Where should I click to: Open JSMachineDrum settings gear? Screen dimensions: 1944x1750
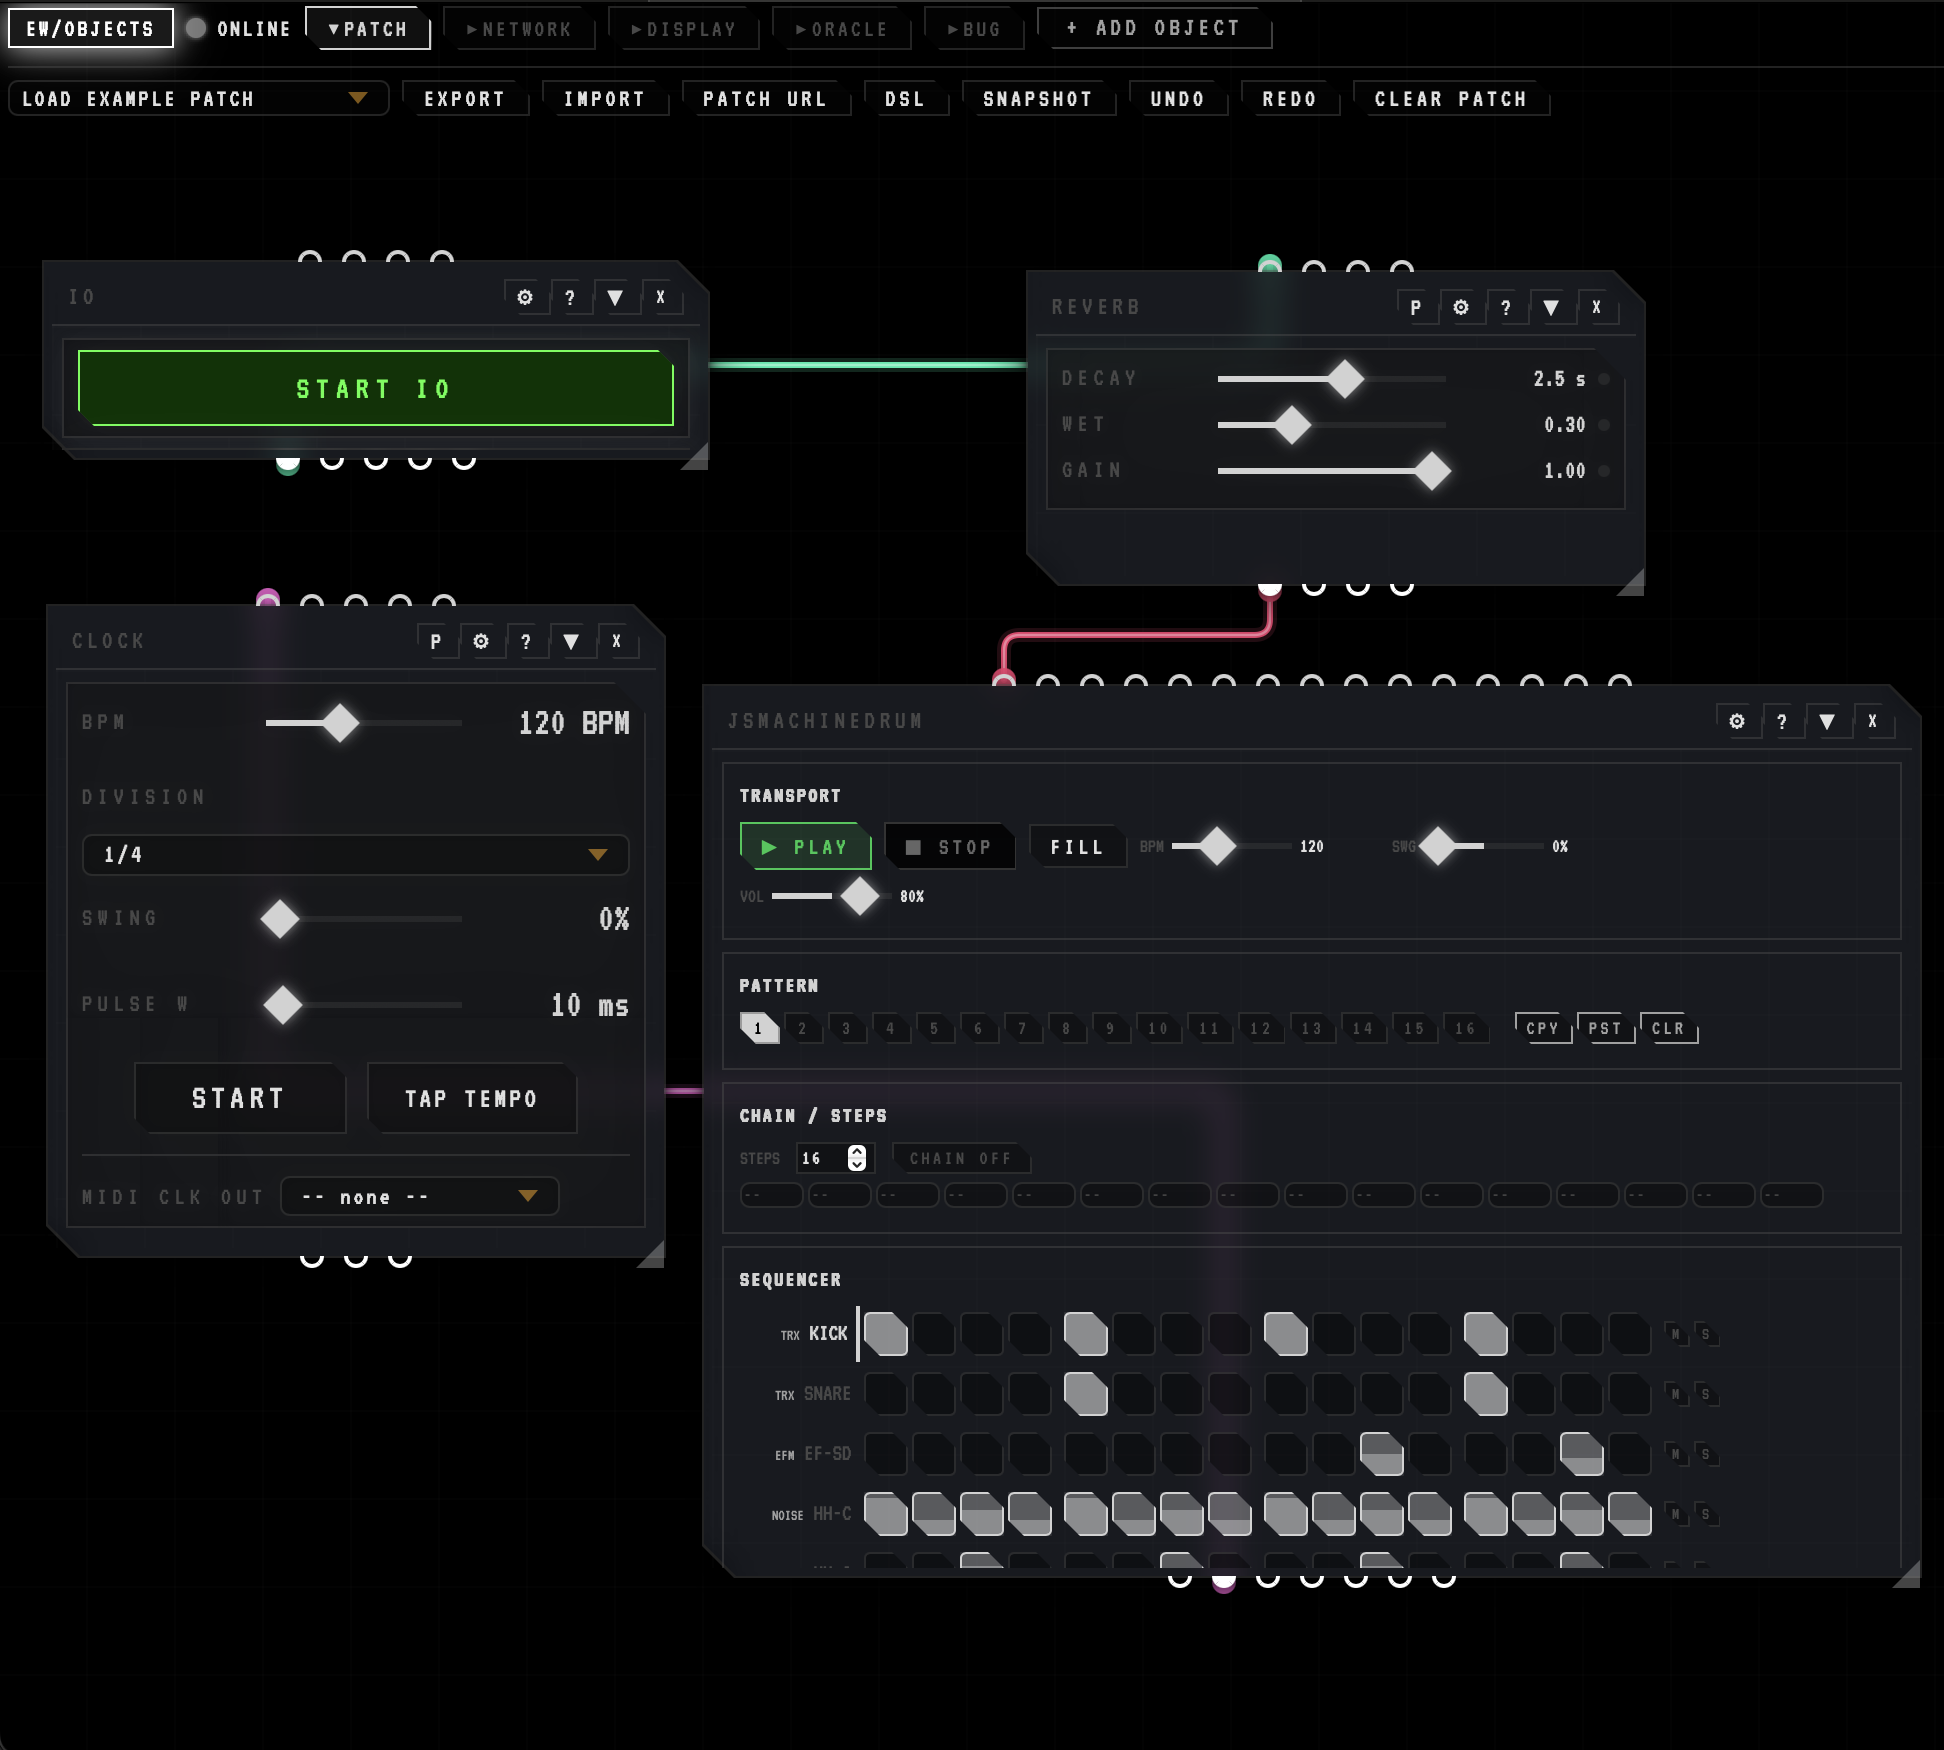(x=1737, y=721)
